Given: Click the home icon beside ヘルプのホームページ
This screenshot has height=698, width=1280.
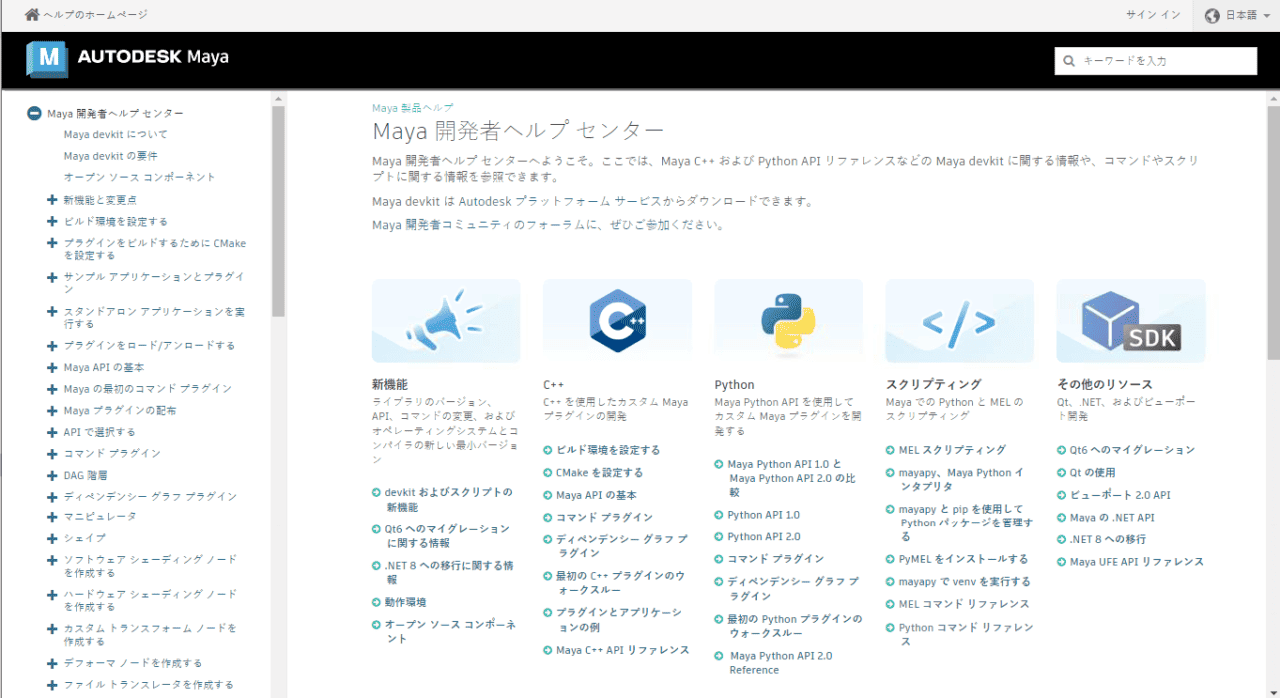Looking at the screenshot, I should 32,15.
